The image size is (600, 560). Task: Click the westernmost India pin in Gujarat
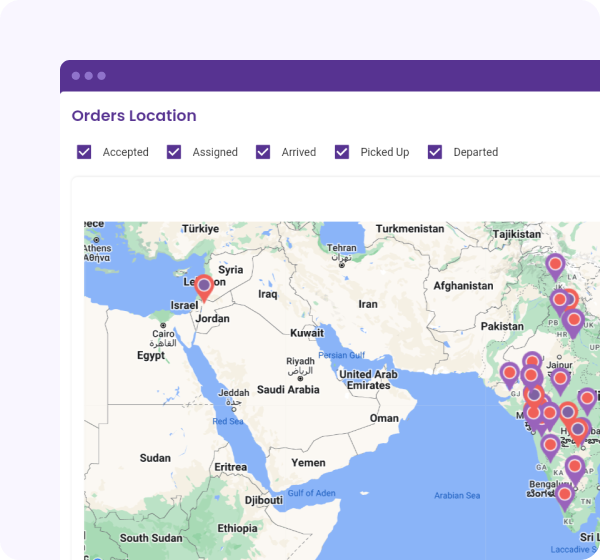(510, 374)
